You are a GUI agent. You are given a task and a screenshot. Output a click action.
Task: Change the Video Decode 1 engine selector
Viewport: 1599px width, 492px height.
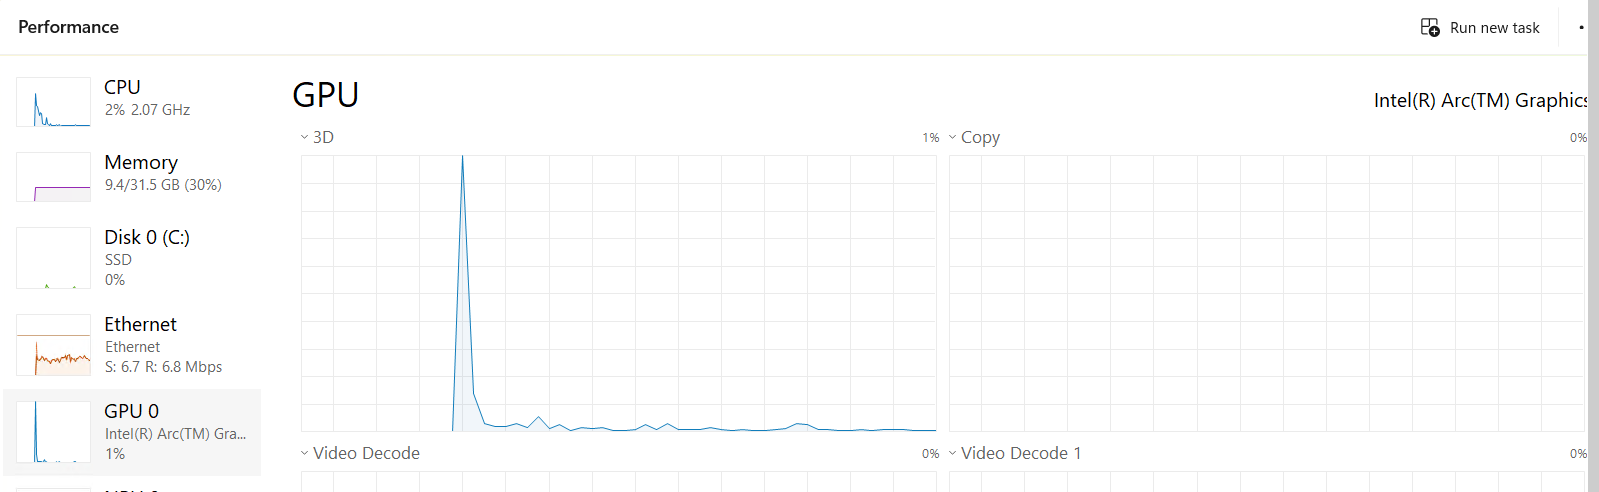click(952, 453)
